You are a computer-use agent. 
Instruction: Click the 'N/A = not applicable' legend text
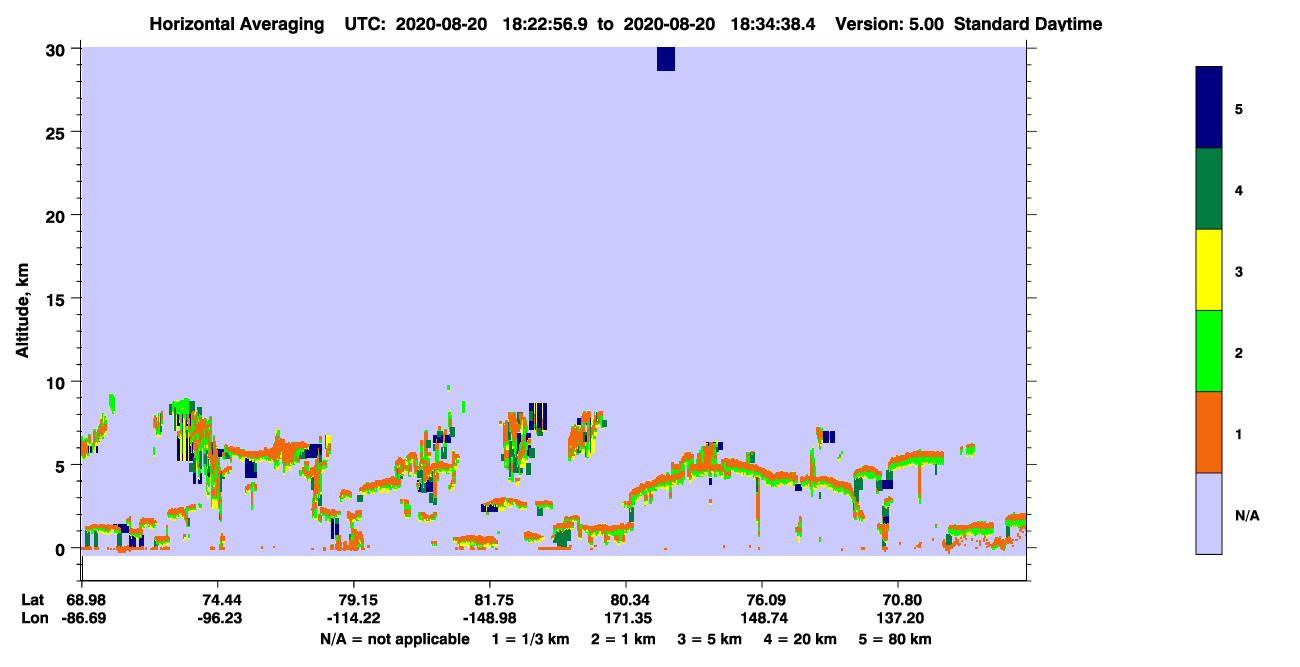[x=394, y=639]
